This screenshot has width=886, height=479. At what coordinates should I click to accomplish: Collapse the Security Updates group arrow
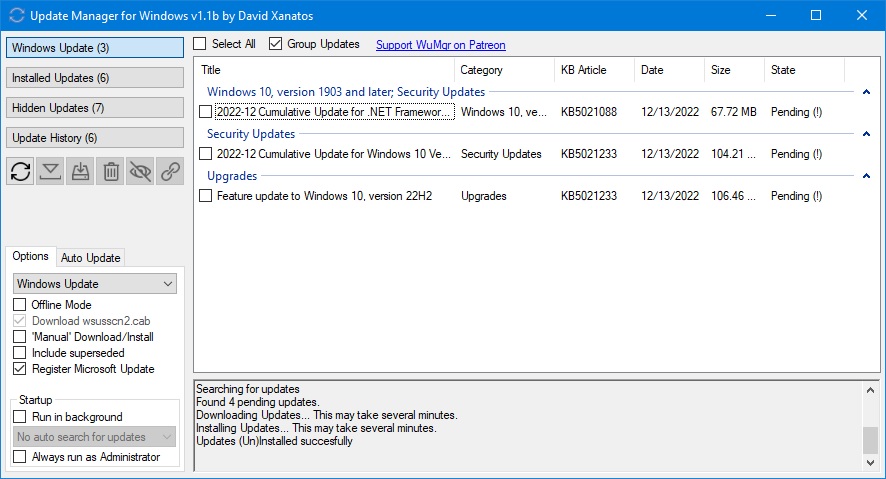click(x=866, y=134)
